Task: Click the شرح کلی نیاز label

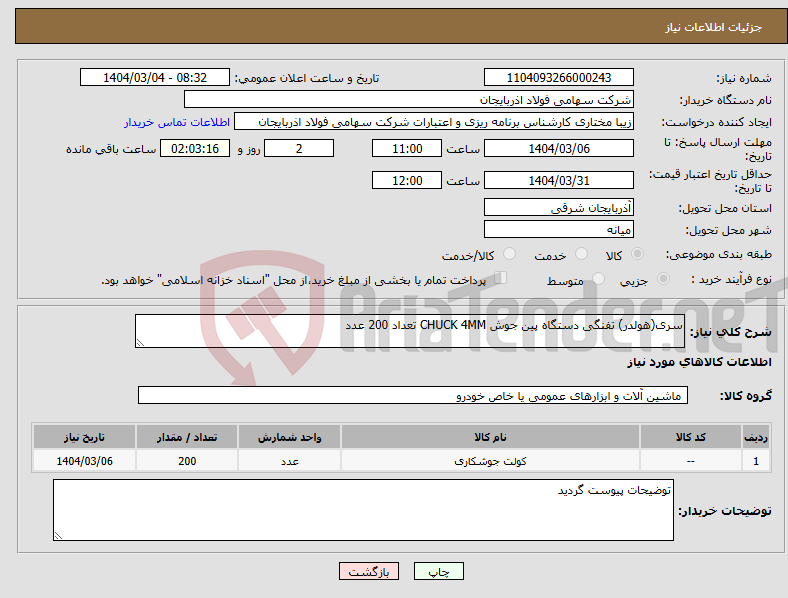Action: pyautogui.click(x=731, y=332)
